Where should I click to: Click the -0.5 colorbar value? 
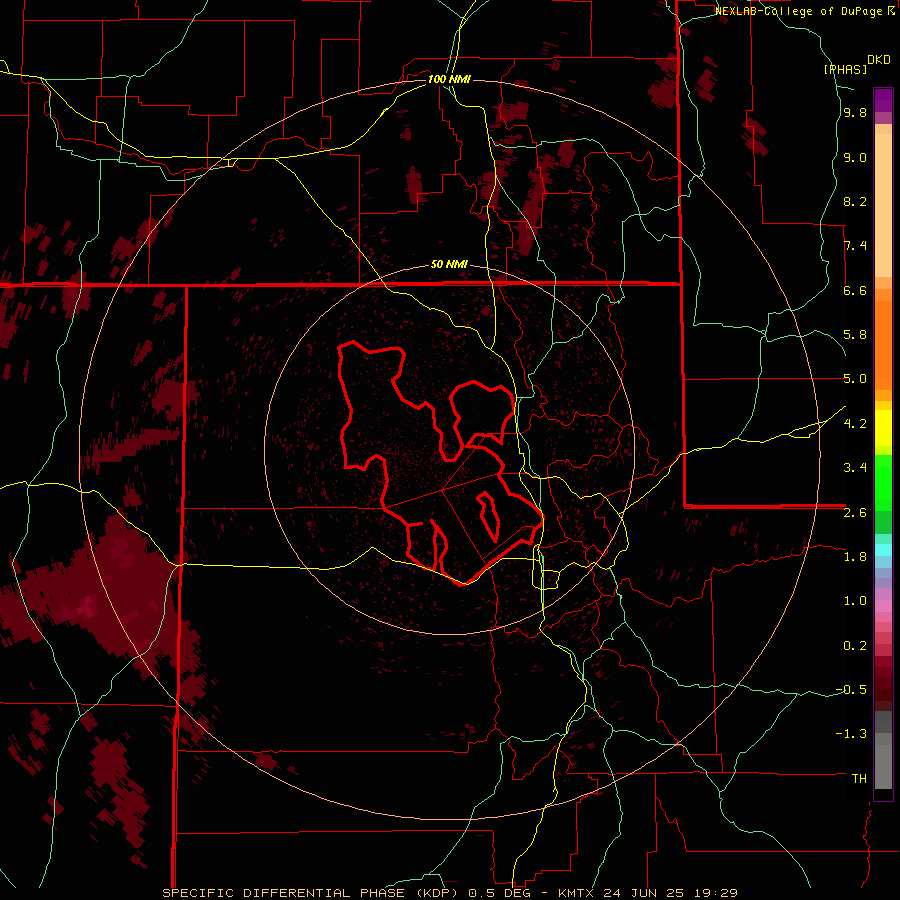tap(851, 690)
